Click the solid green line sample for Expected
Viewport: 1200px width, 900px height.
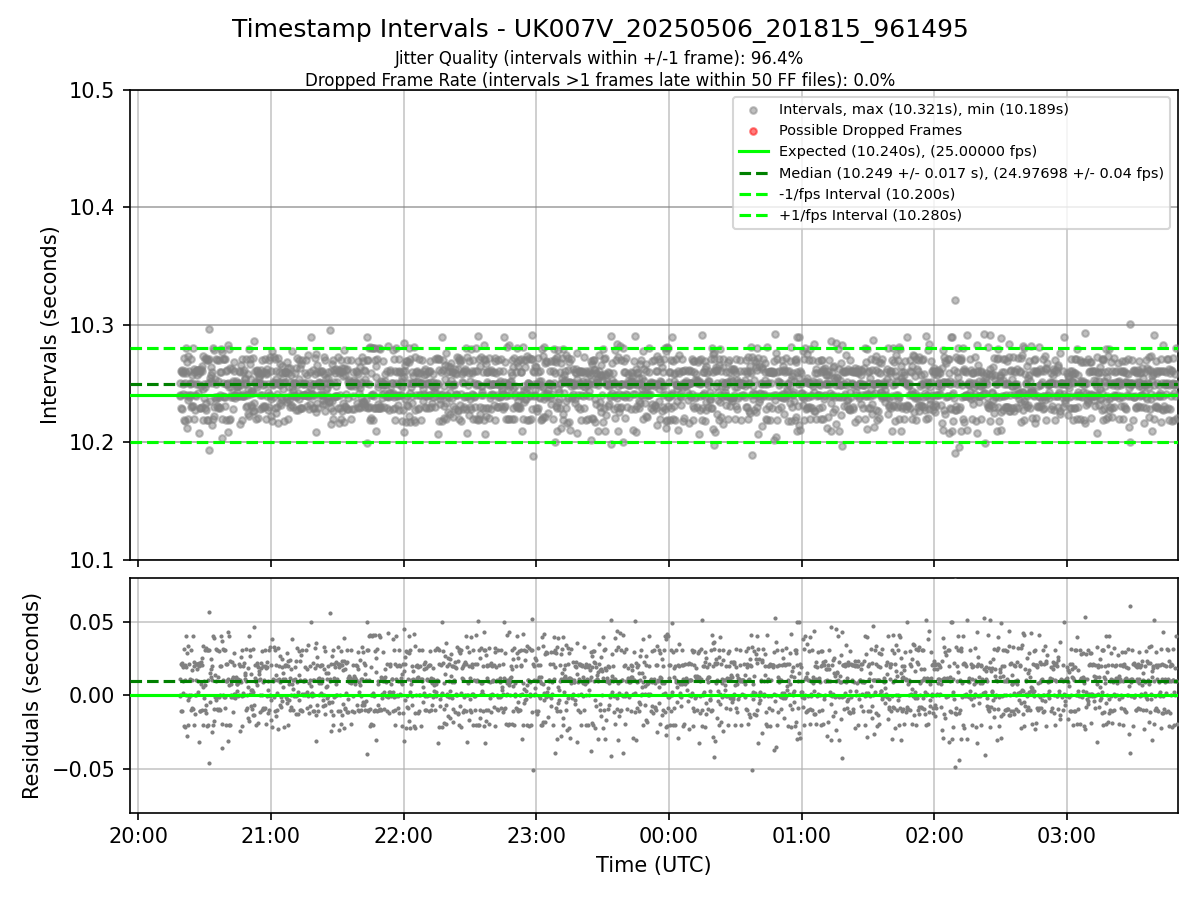754,152
